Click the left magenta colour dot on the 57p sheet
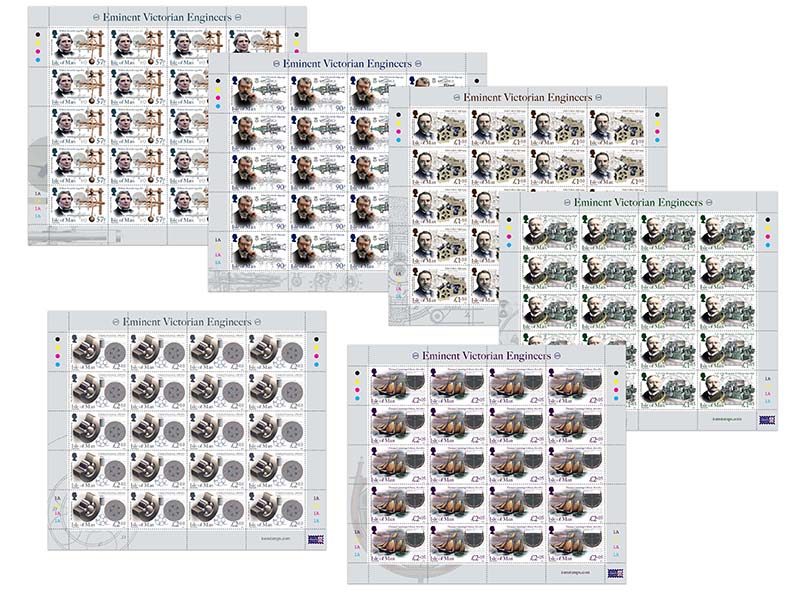This screenshot has width=800, height=600. [x=38, y=52]
